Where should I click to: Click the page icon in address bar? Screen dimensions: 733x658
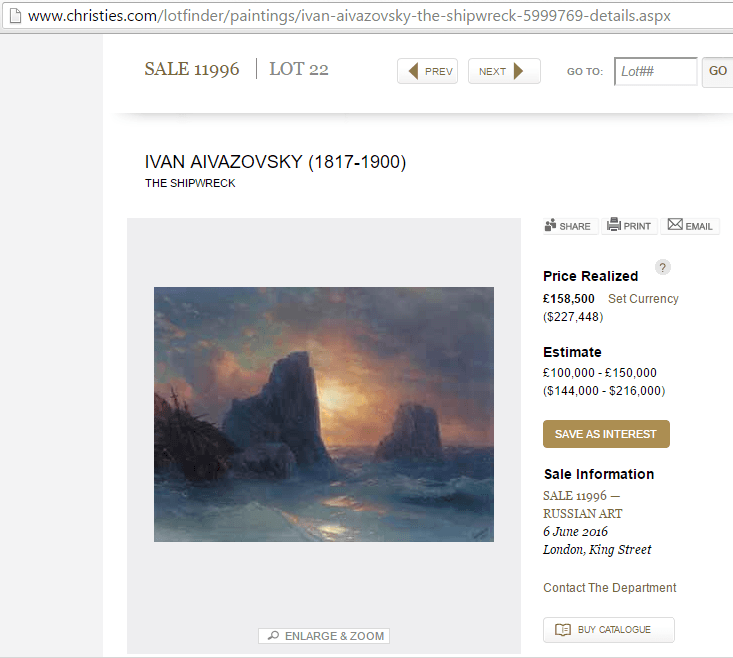12,16
